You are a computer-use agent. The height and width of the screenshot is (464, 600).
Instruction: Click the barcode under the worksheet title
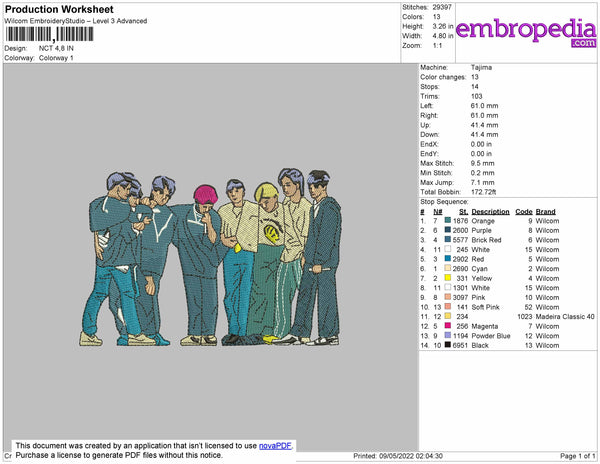click(x=49, y=34)
